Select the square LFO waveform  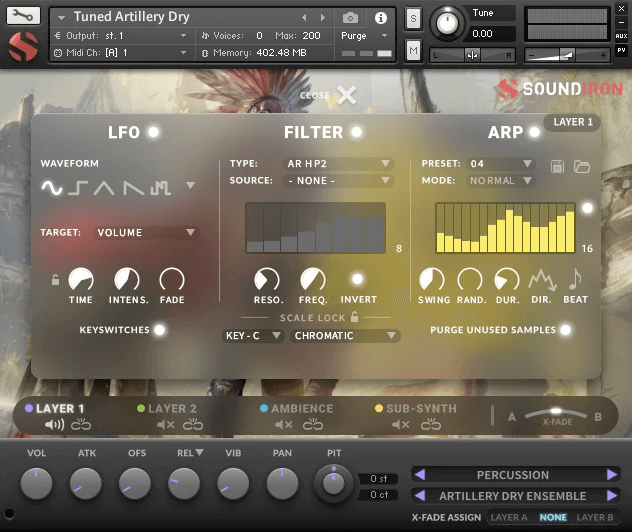click(x=78, y=188)
